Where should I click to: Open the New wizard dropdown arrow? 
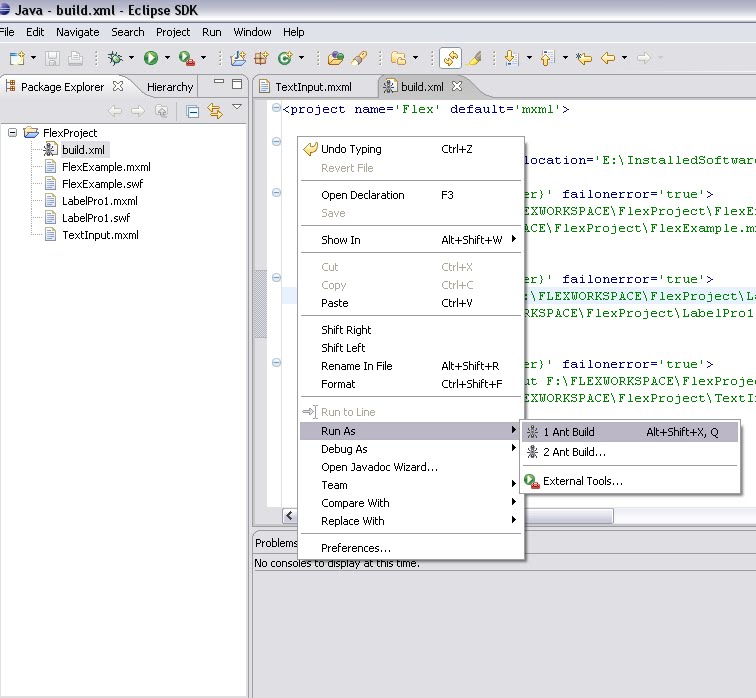33,58
